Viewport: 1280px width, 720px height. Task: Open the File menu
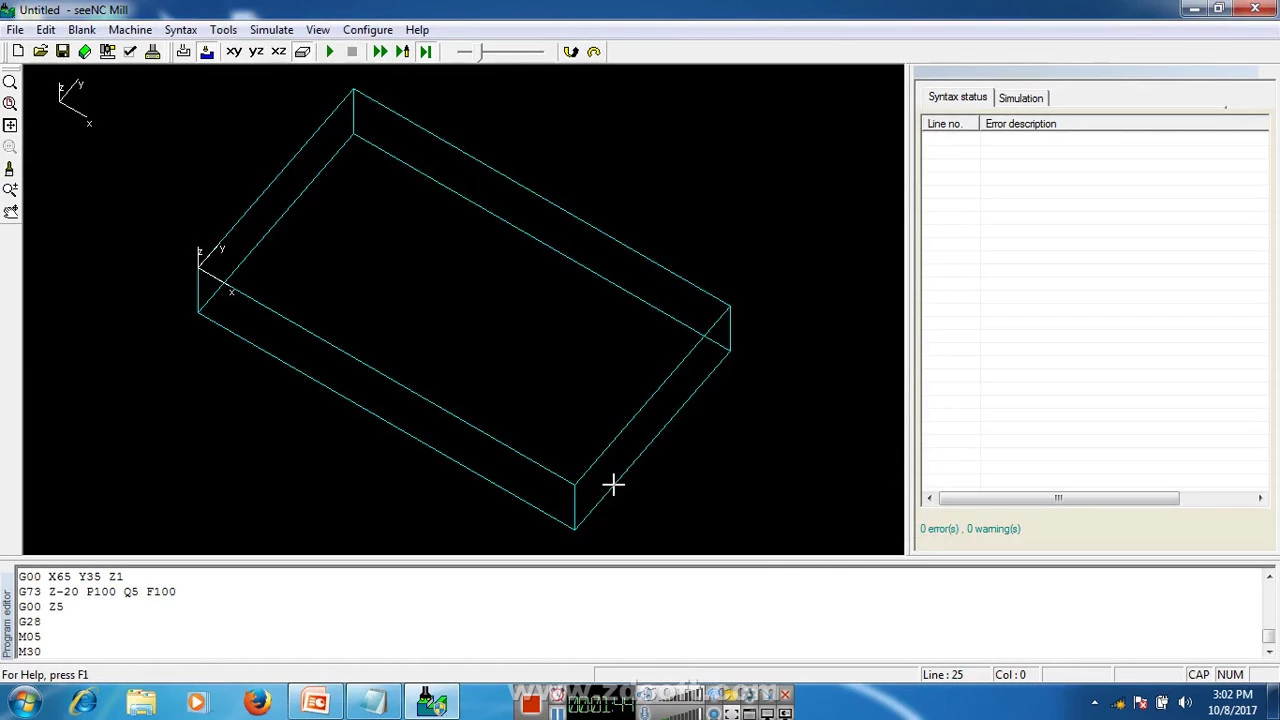click(15, 30)
